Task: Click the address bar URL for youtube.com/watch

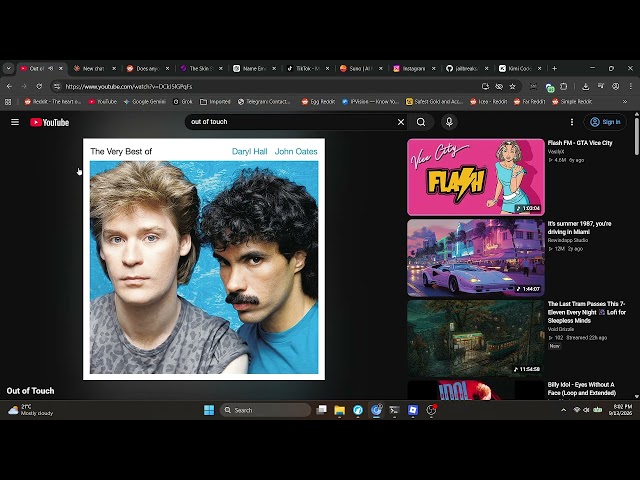Action: pos(129,87)
